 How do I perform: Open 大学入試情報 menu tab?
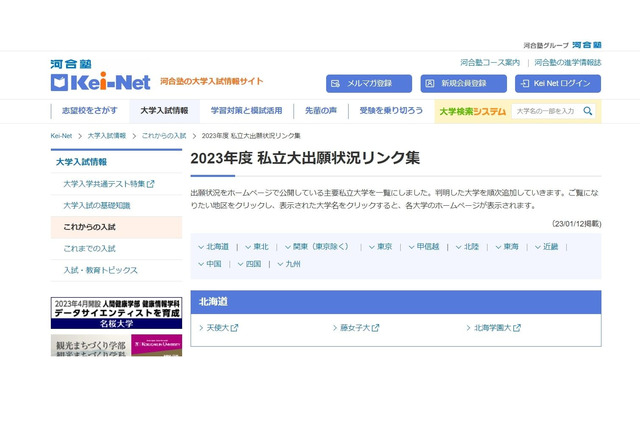[164, 111]
